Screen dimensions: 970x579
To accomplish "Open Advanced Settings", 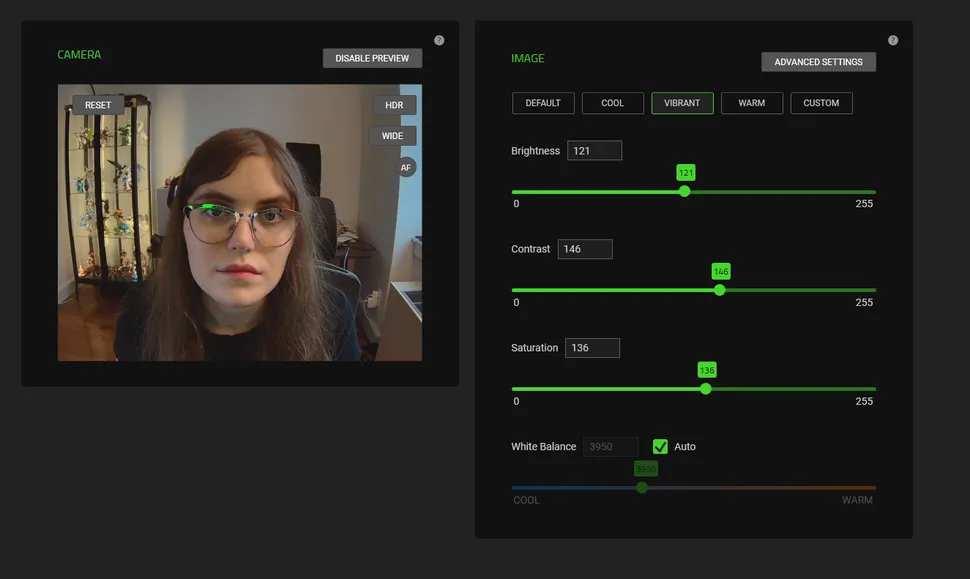I will (818, 62).
